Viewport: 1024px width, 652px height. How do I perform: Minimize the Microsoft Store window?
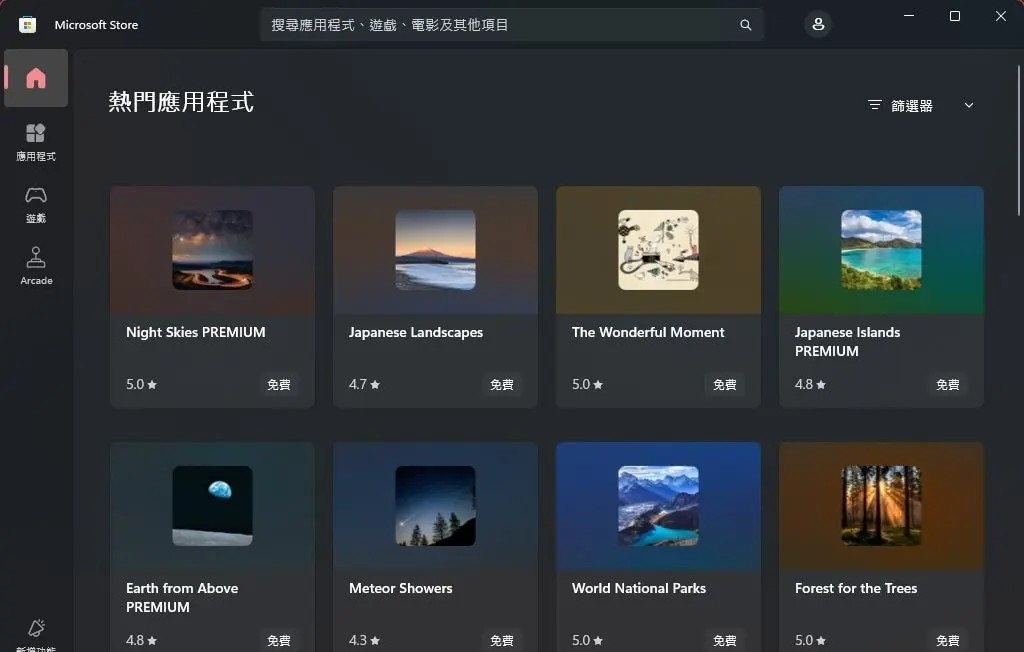908,16
